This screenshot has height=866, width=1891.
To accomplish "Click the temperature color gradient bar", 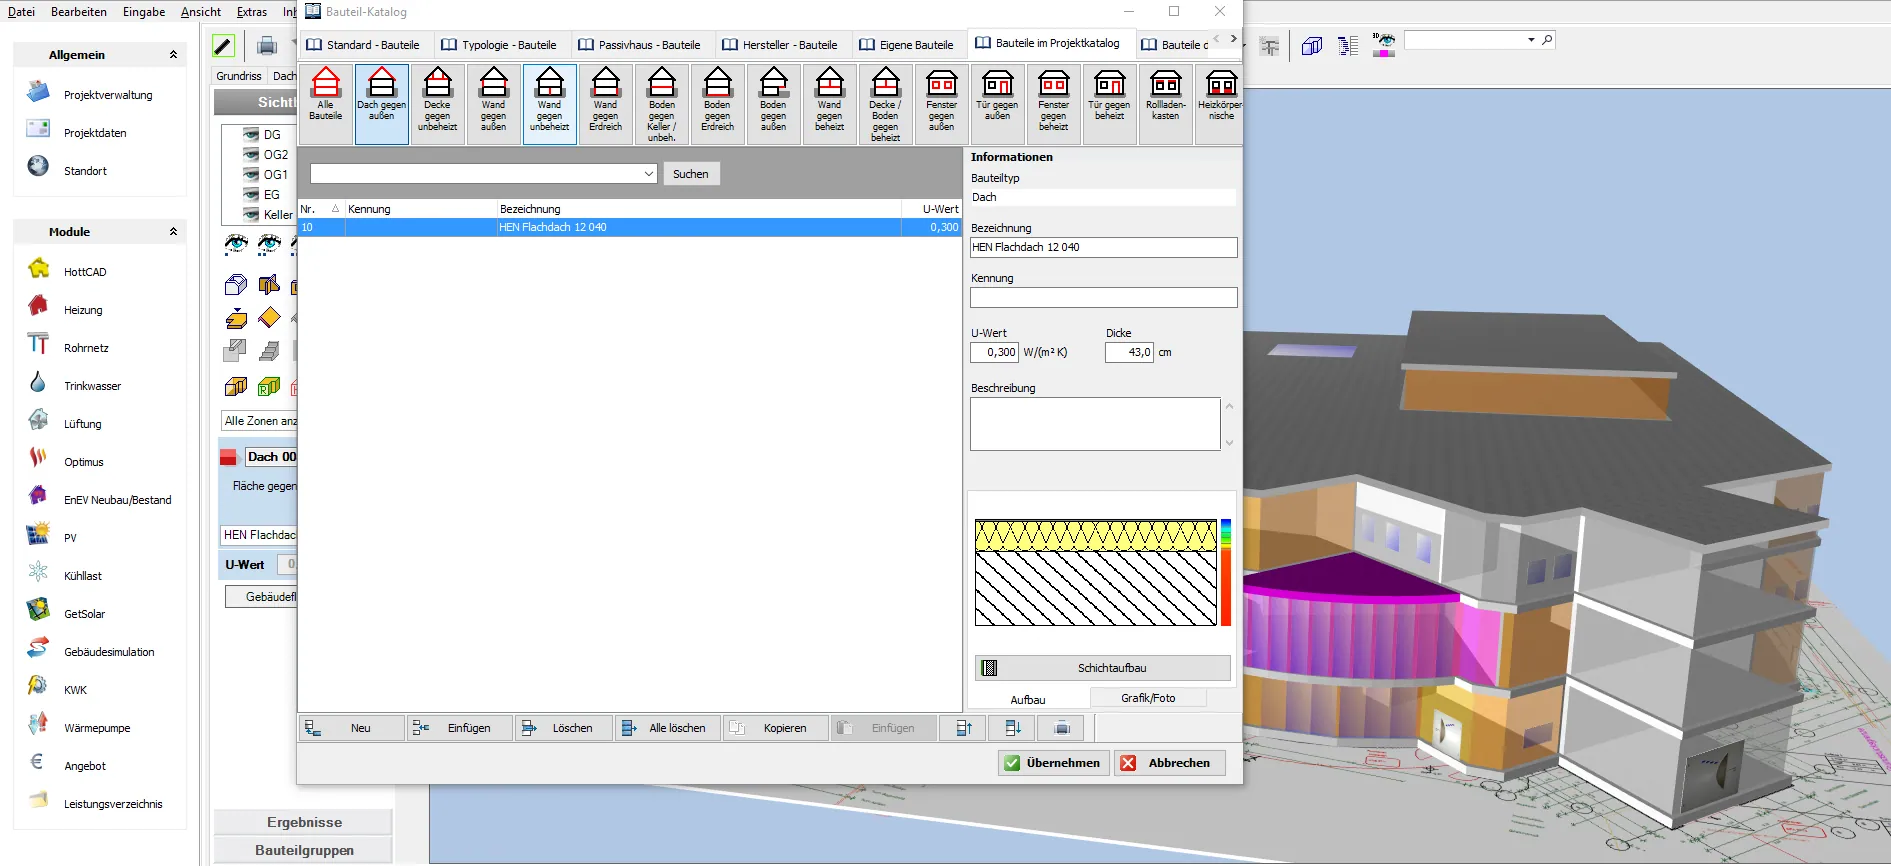I will pyautogui.click(x=1226, y=573).
